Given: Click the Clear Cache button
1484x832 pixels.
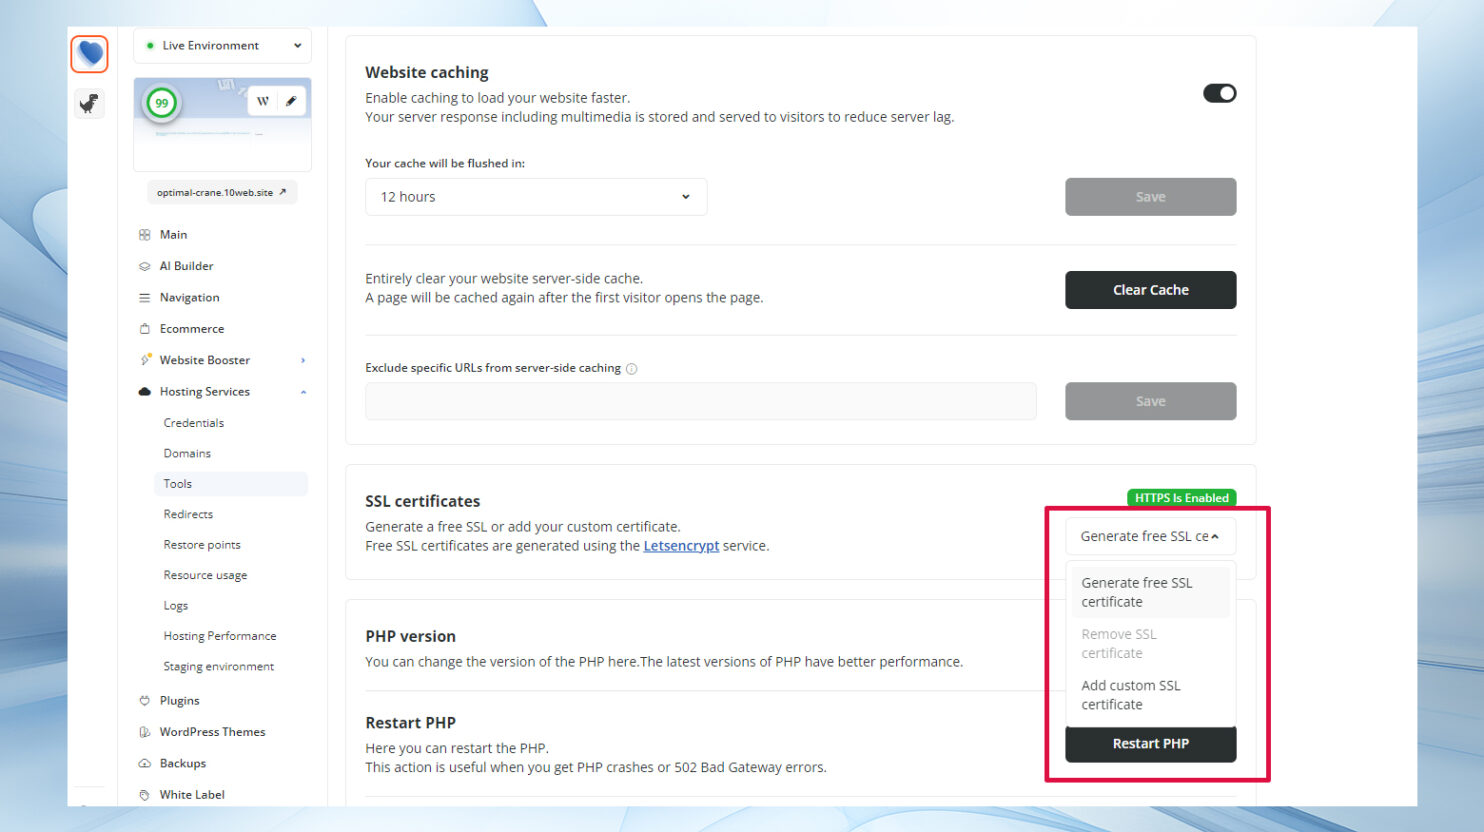Looking at the screenshot, I should coord(1150,289).
